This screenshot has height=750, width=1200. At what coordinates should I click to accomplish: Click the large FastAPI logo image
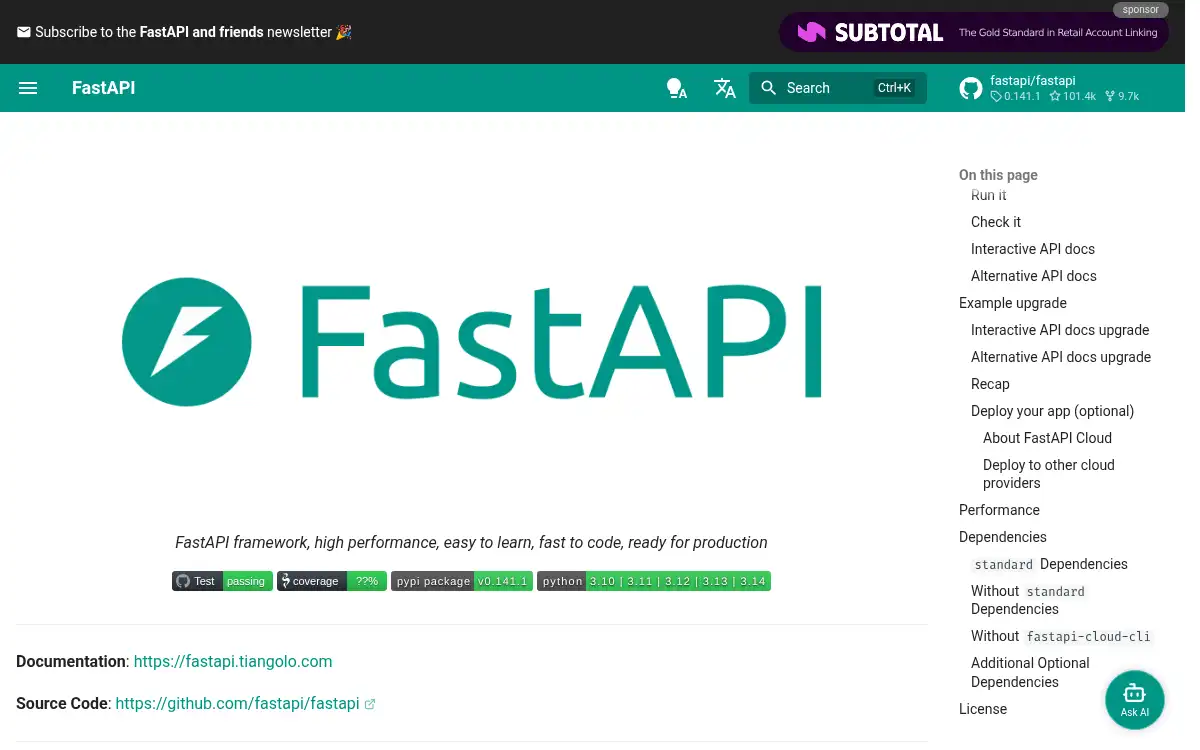tap(472, 342)
